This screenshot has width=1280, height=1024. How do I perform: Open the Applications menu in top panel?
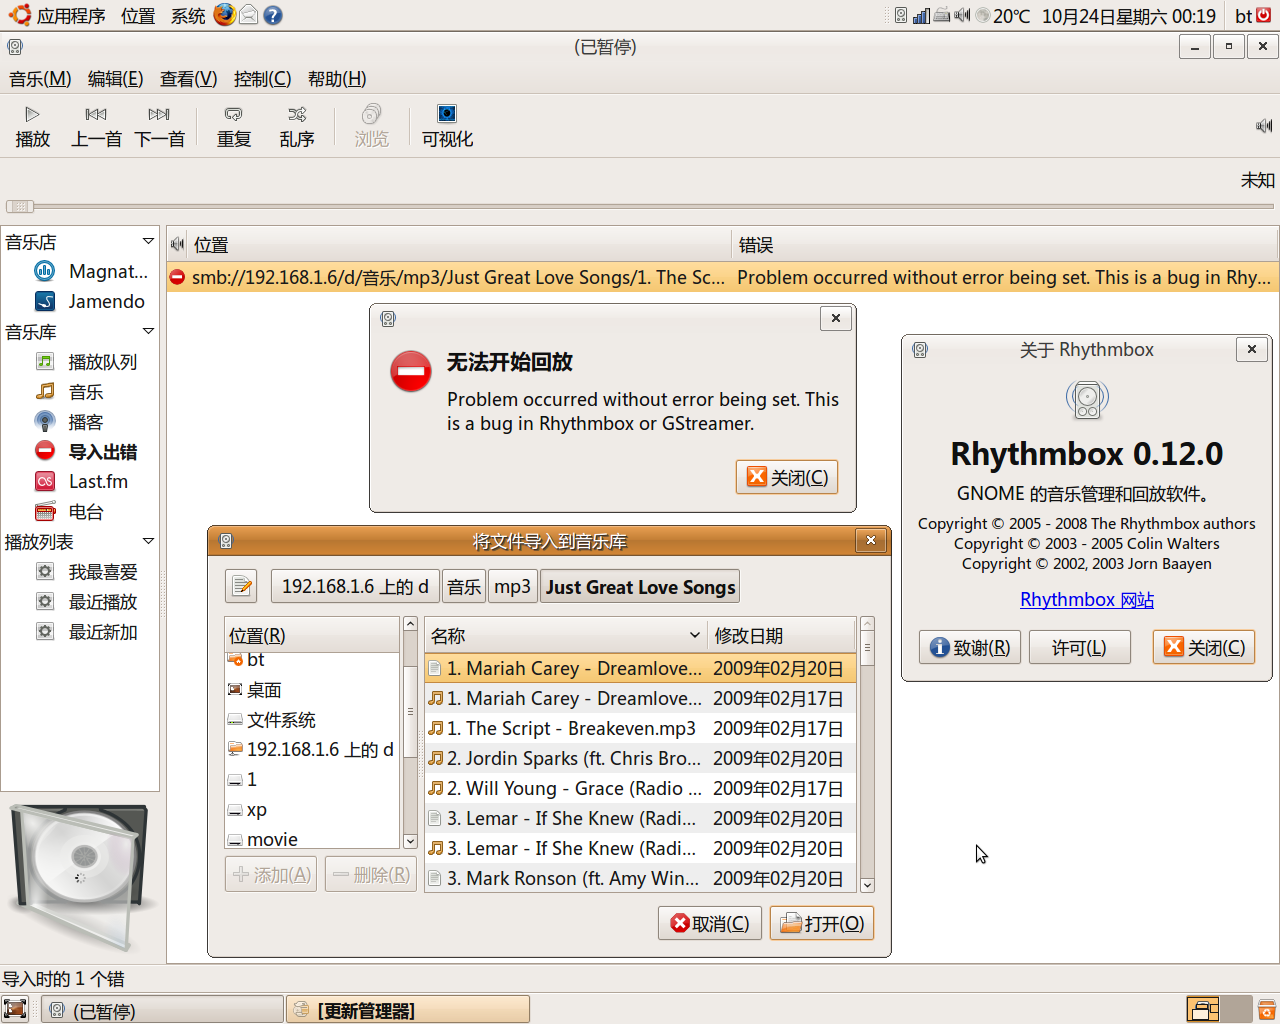58,15
